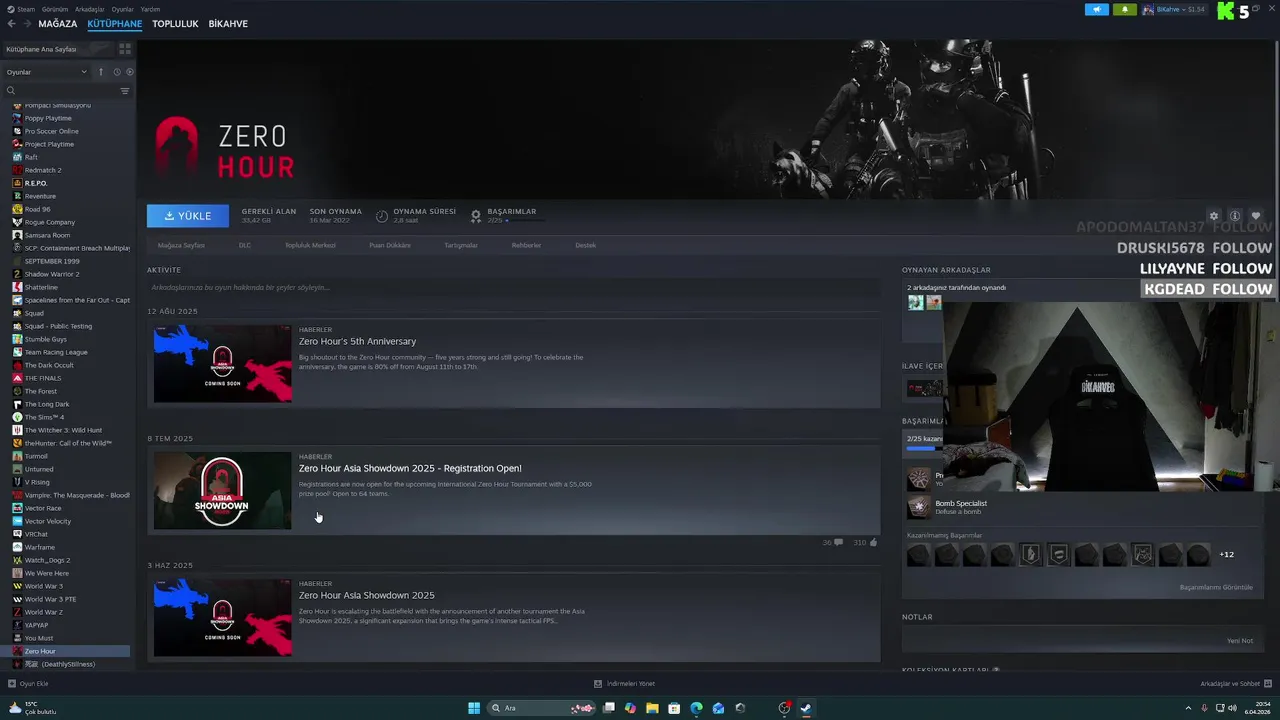Open the Rehberler tab
The image size is (1280, 720).
tap(526, 245)
